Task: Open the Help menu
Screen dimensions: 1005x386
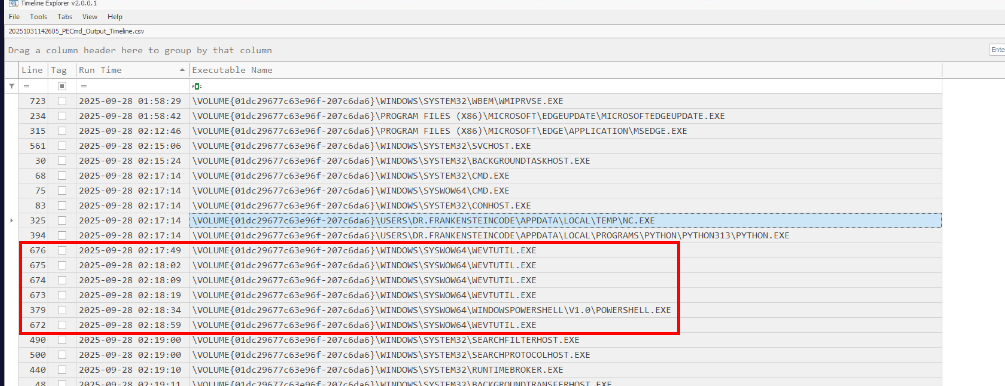Action: click(115, 17)
